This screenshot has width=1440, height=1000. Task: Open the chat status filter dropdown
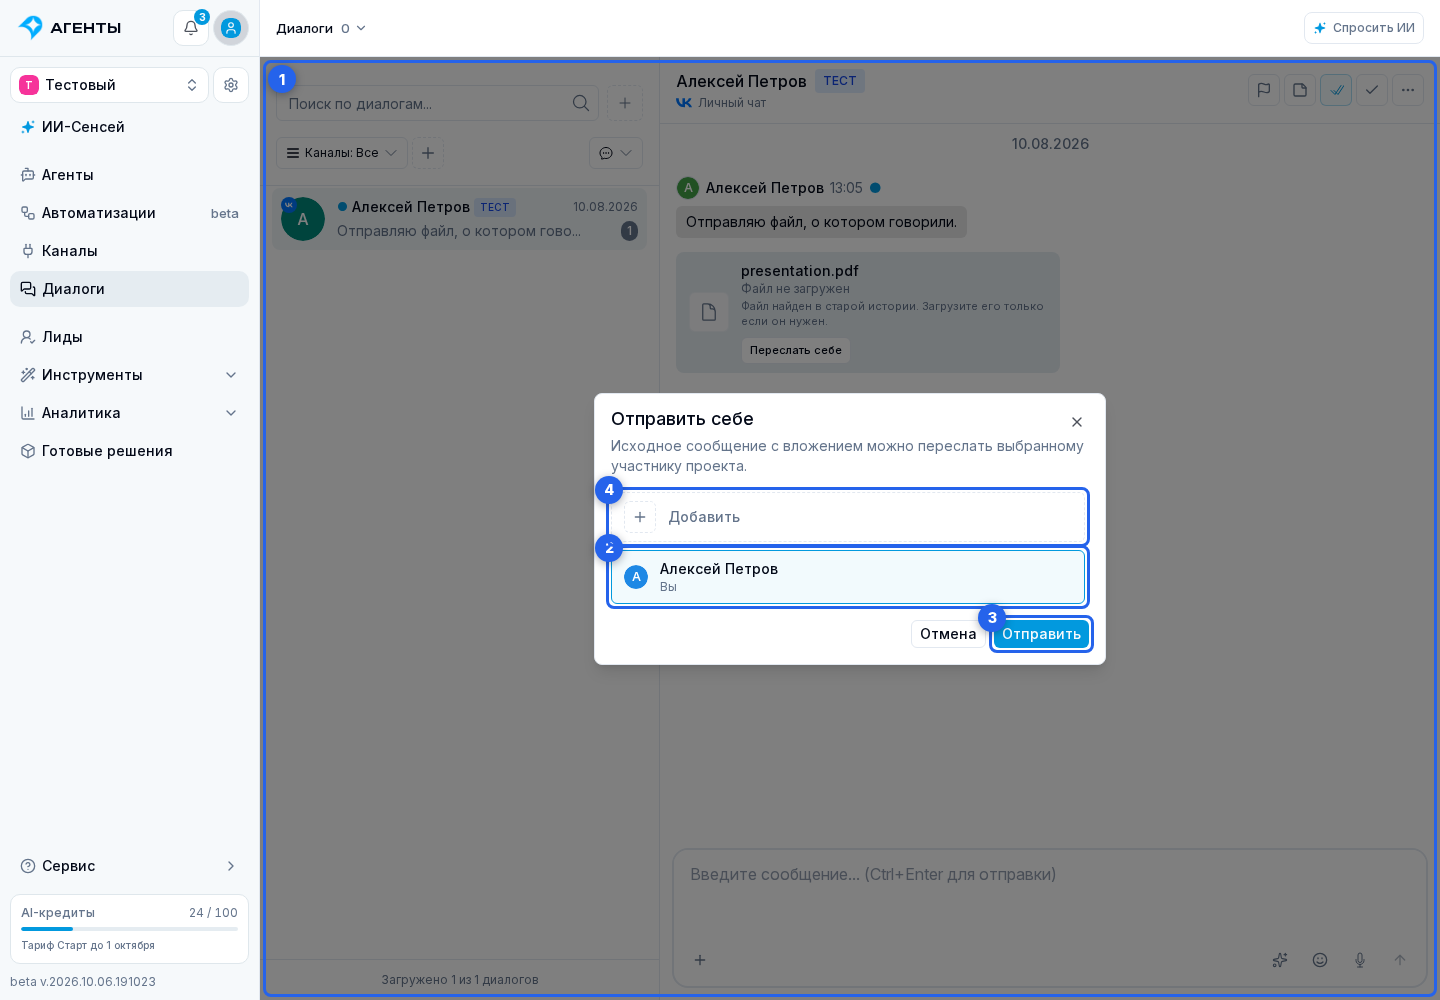(x=616, y=153)
